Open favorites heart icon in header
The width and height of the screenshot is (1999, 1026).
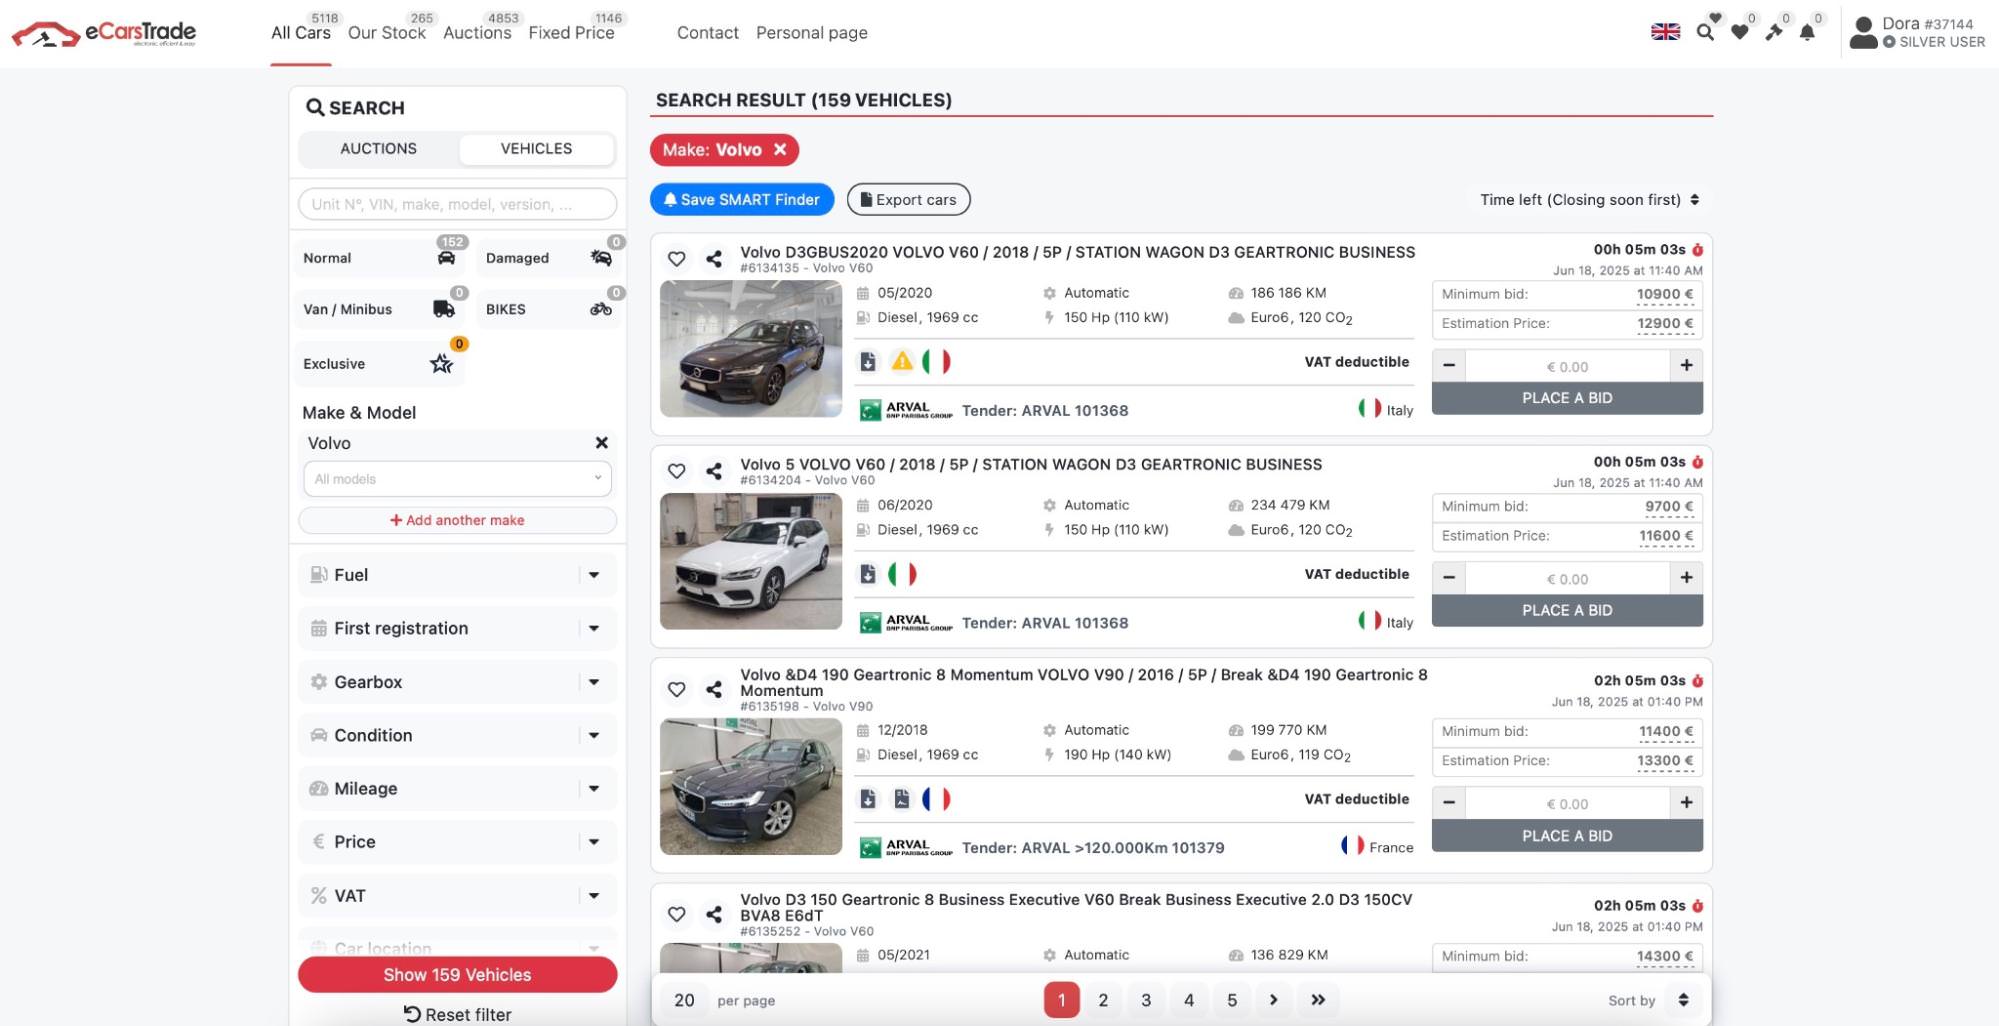coord(1740,32)
